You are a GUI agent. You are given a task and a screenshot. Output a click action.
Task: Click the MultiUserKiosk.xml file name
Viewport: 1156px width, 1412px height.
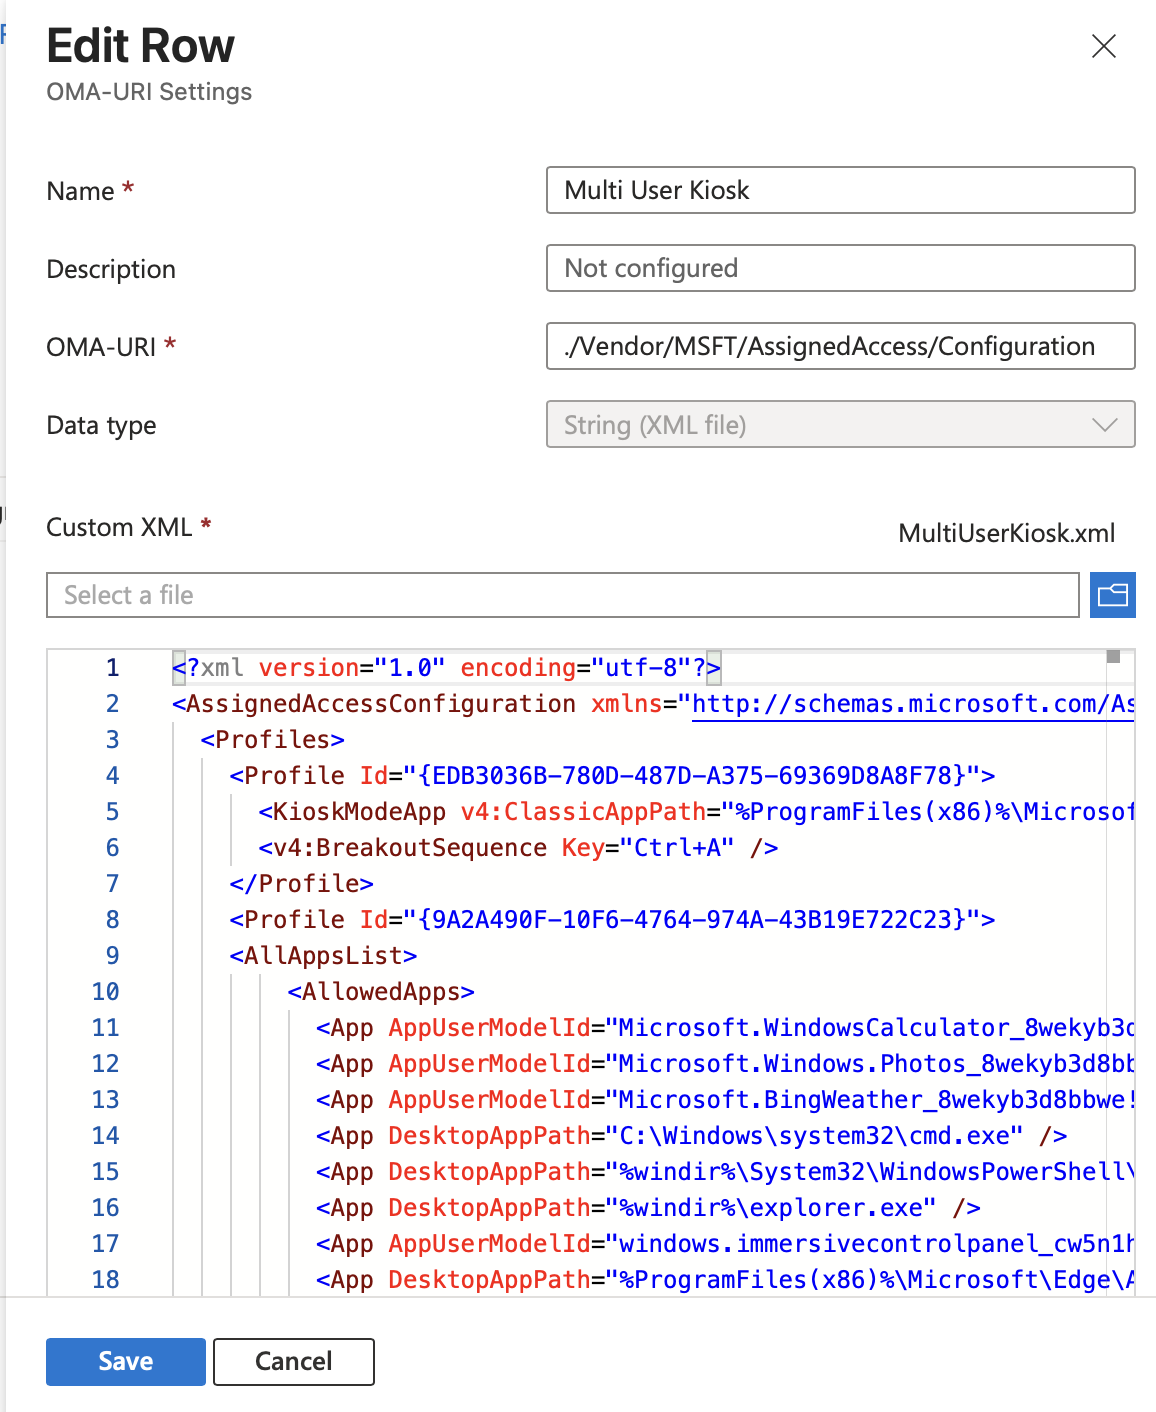(x=1006, y=533)
